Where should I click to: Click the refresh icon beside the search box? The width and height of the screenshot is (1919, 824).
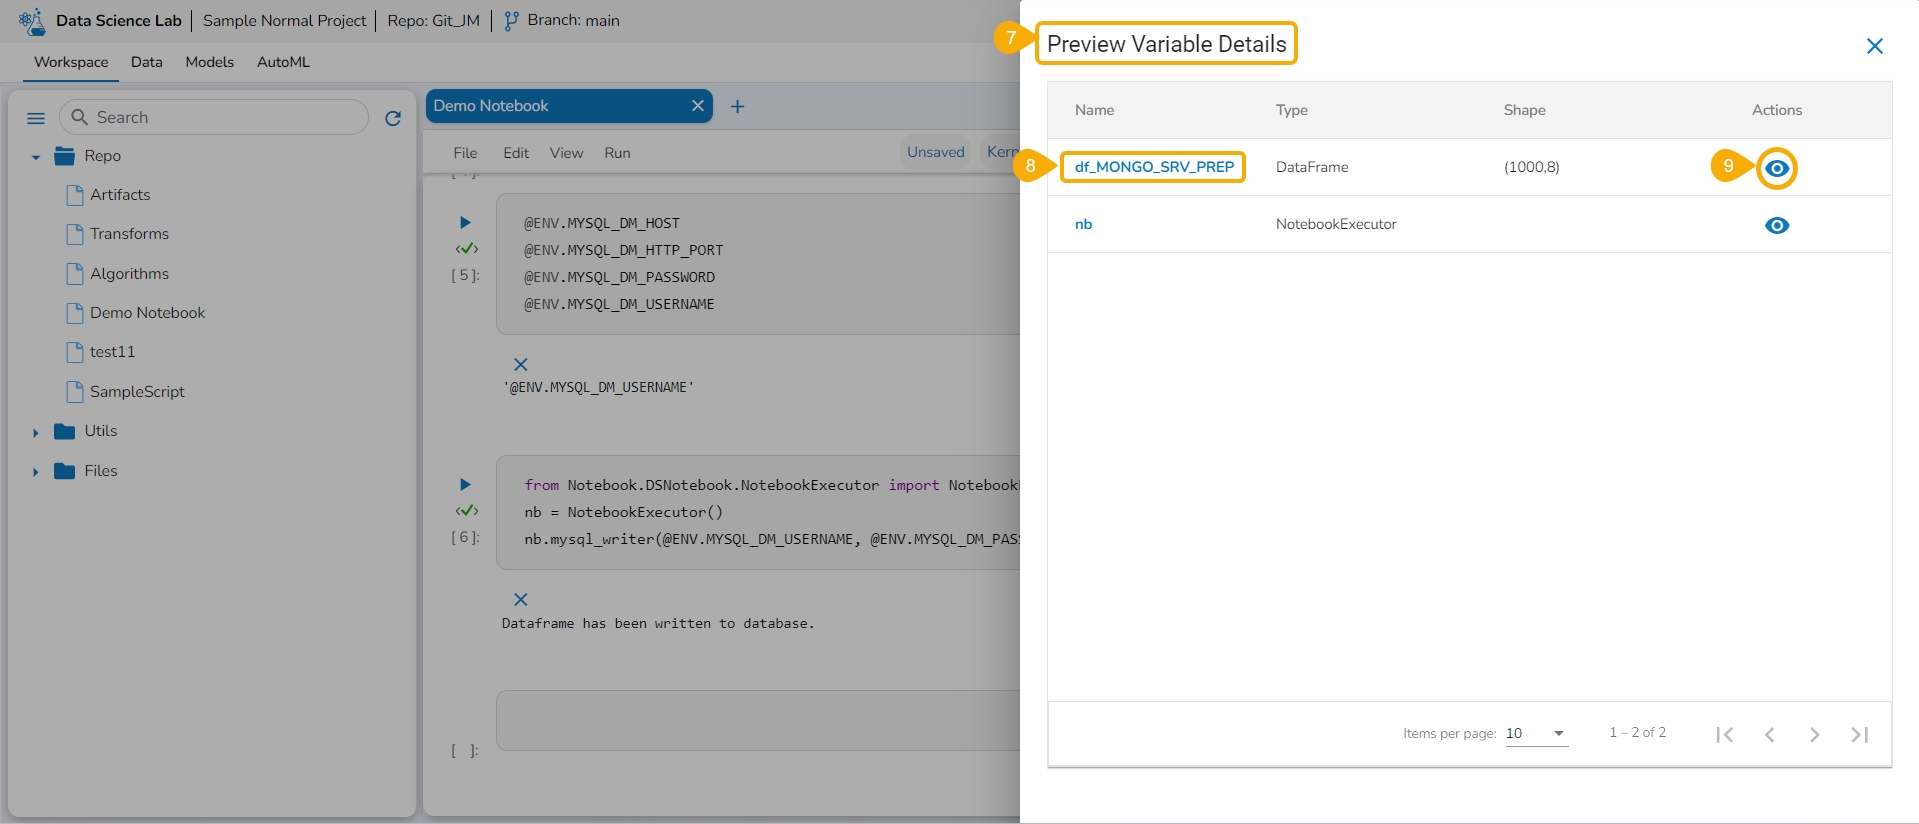(393, 118)
